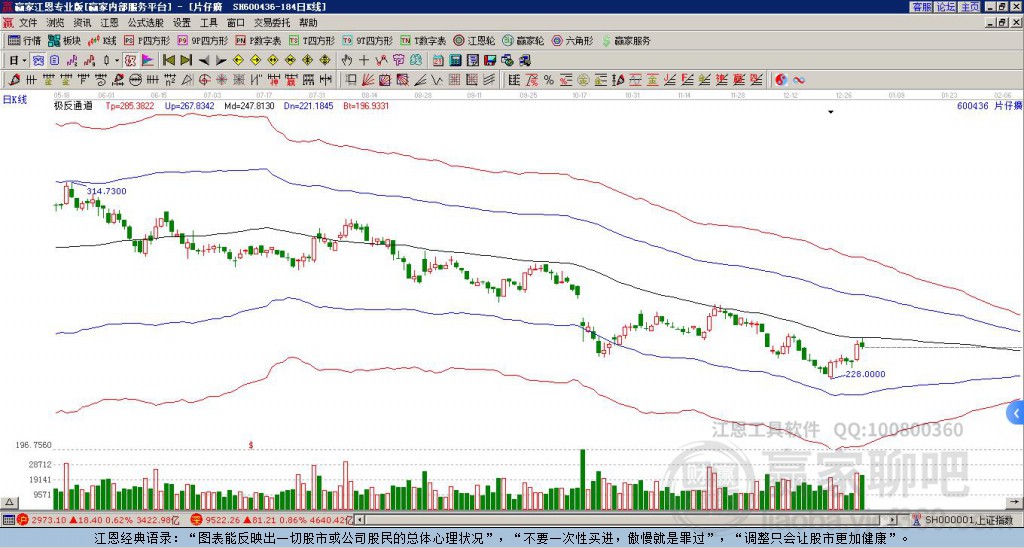Jump to first bar with skip-back arrow
The image size is (1024, 548).
pyautogui.click(x=168, y=60)
